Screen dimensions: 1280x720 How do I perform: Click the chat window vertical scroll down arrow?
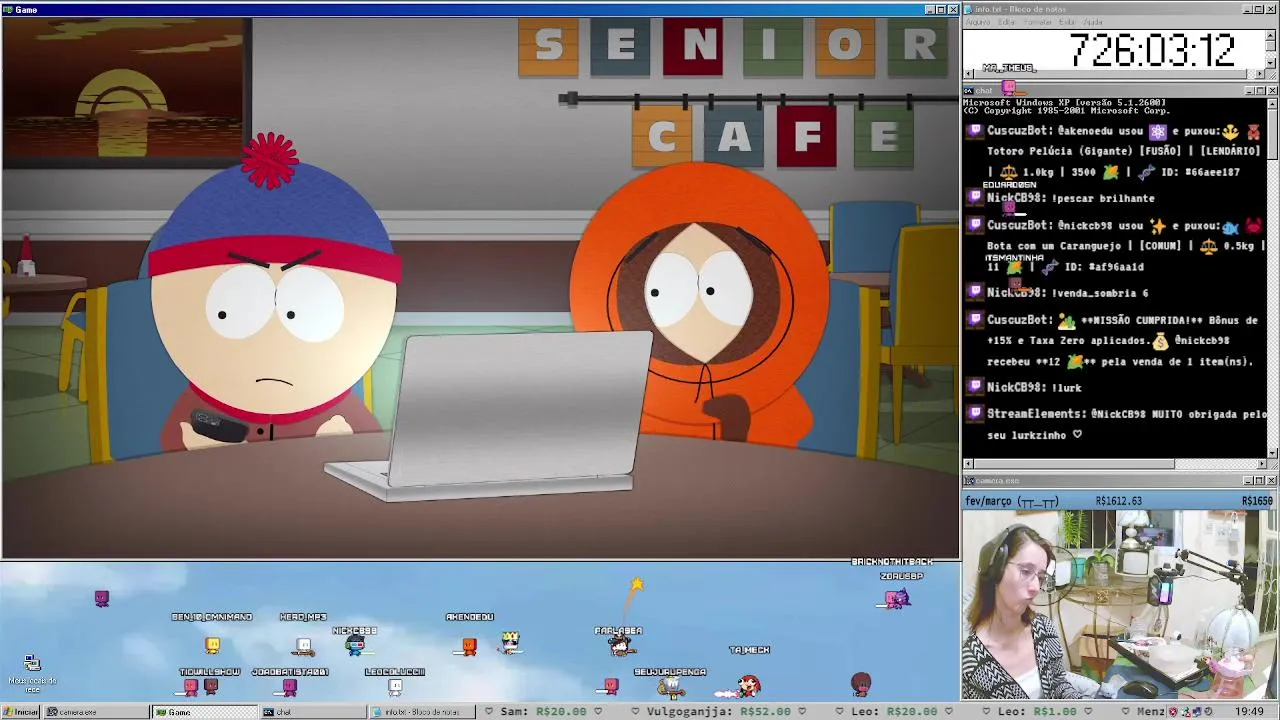tap(1272, 452)
